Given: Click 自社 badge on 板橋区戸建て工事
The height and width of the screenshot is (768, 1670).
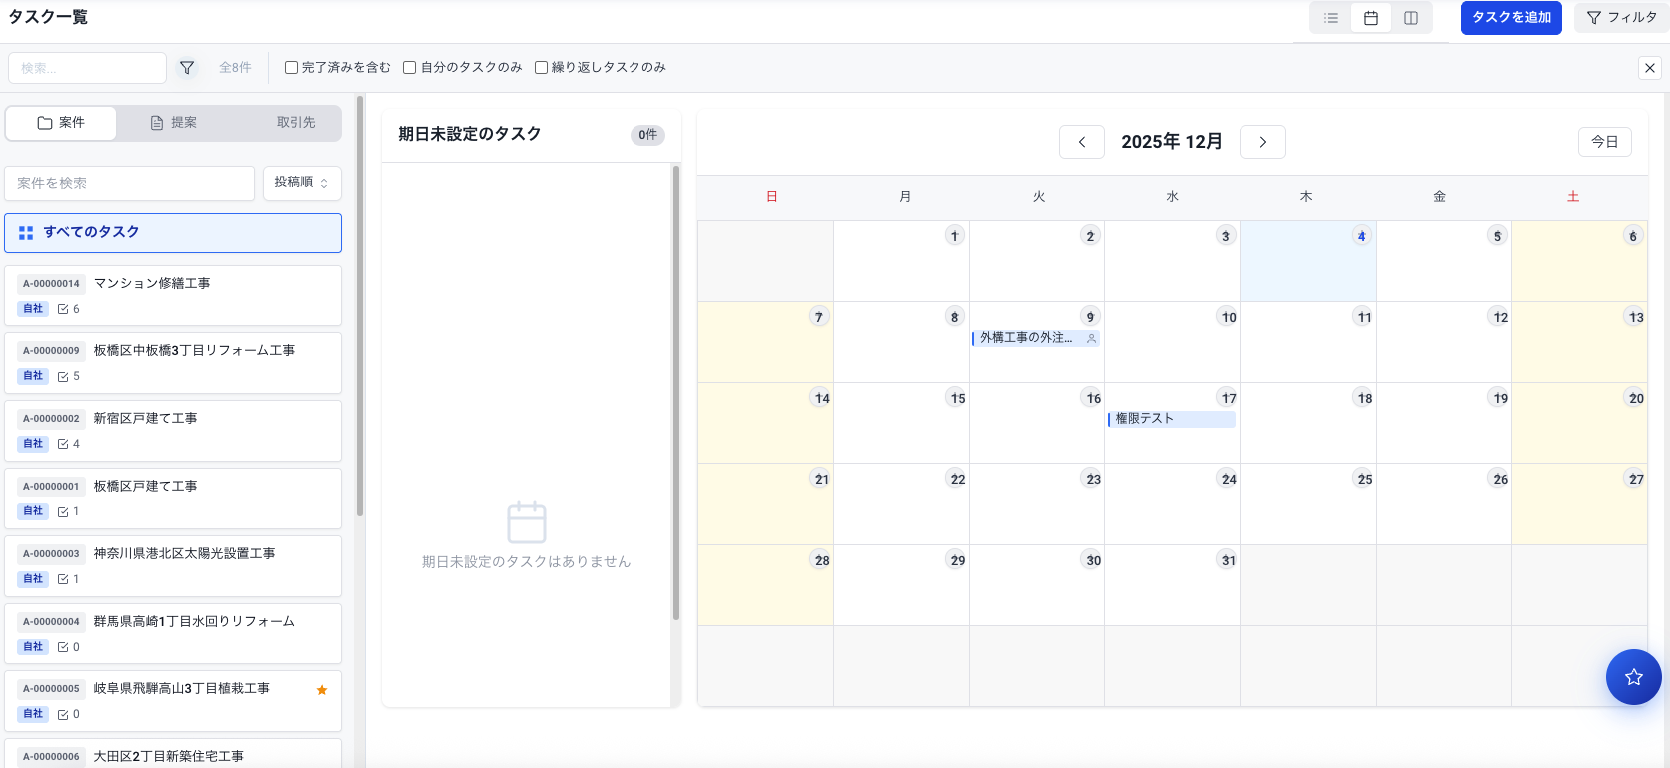Looking at the screenshot, I should pyautogui.click(x=33, y=511).
